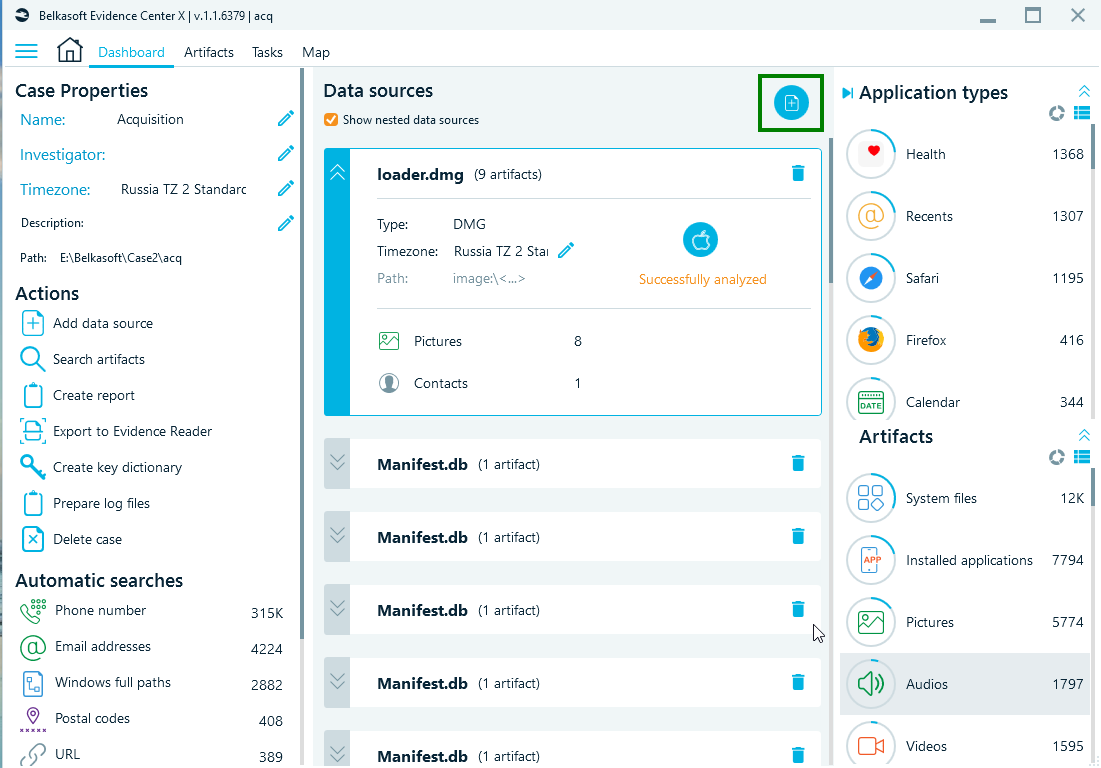Open Pictures row in loader.dmg
The image size is (1101, 768).
pos(481,341)
